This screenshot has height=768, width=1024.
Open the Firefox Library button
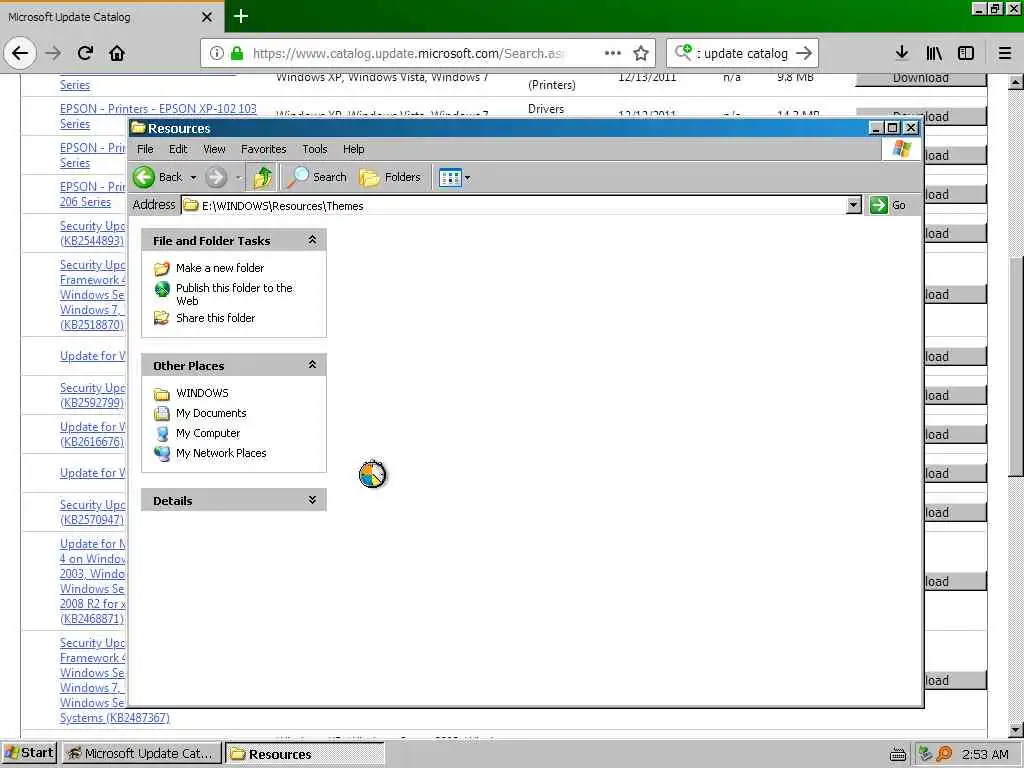pyautogui.click(x=934, y=53)
